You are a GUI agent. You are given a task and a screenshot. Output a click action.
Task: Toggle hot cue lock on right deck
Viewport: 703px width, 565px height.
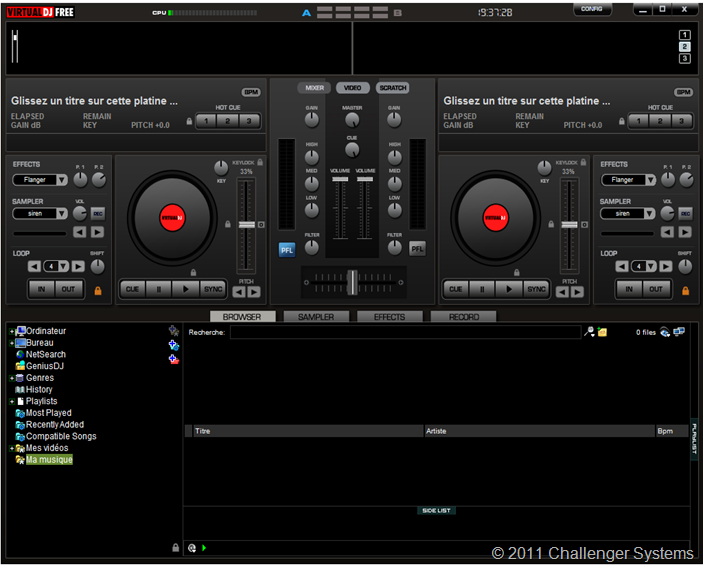click(622, 121)
